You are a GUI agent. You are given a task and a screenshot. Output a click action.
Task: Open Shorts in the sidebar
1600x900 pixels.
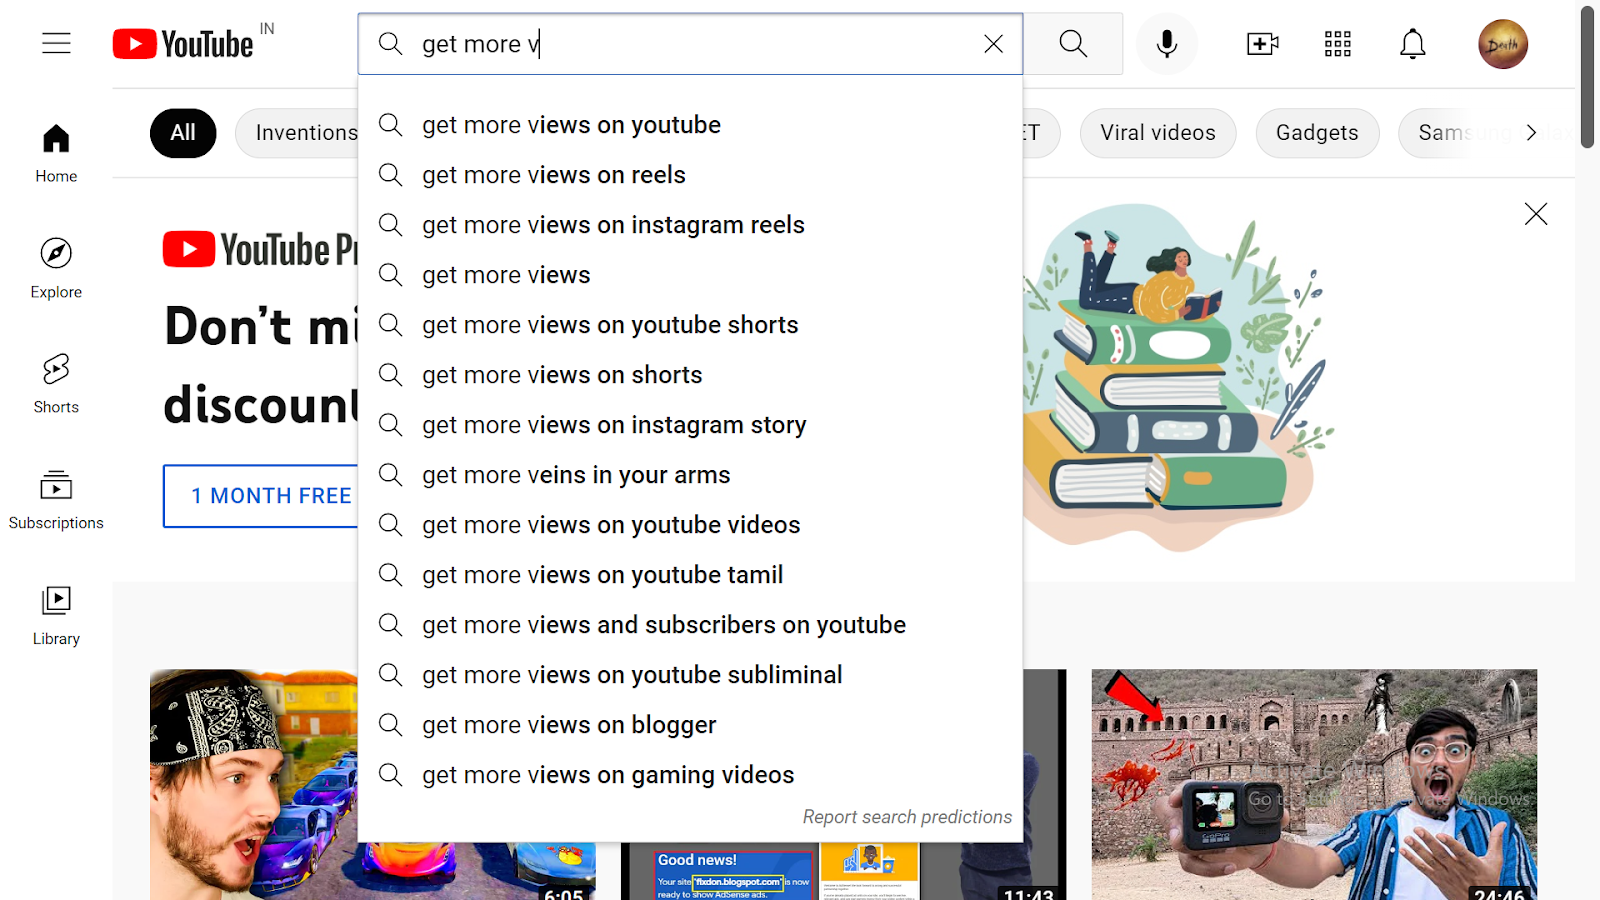[56, 384]
